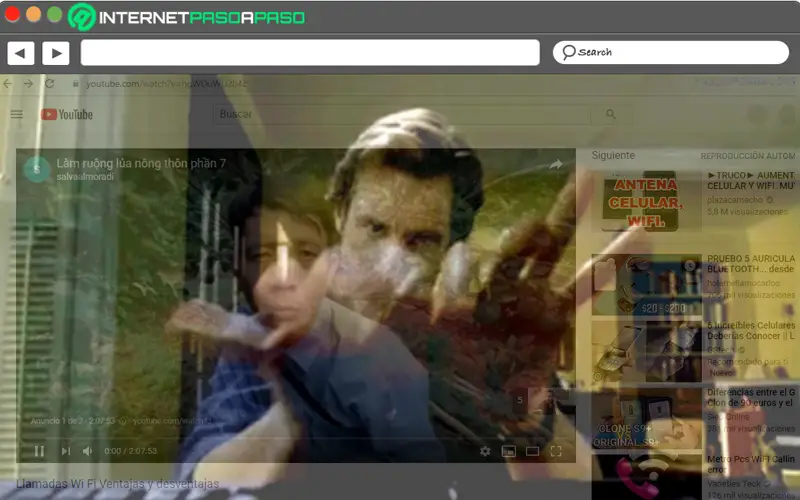
Task: Click the video progress bar
Action: tap(296, 437)
